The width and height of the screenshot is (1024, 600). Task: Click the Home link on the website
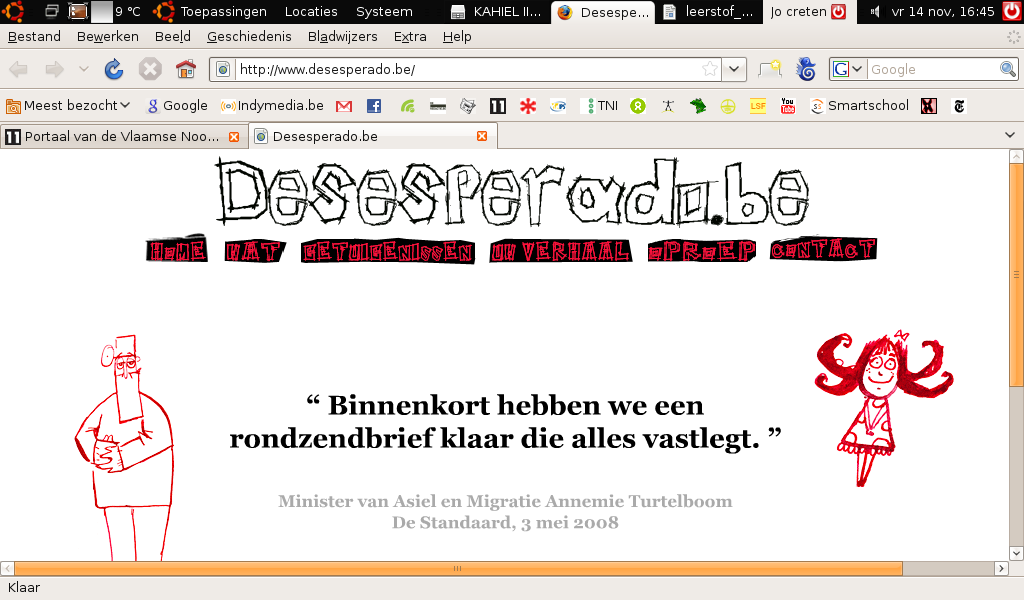[x=177, y=249]
